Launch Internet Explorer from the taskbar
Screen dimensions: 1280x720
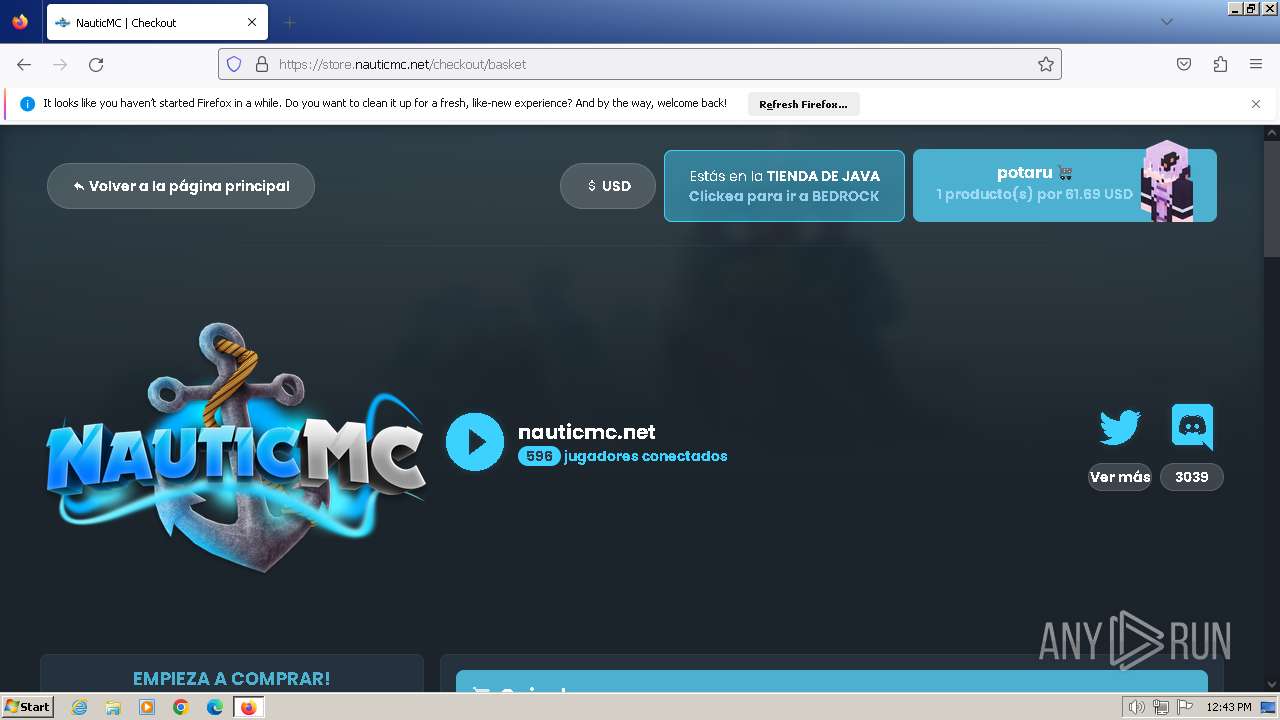pyautogui.click(x=79, y=707)
